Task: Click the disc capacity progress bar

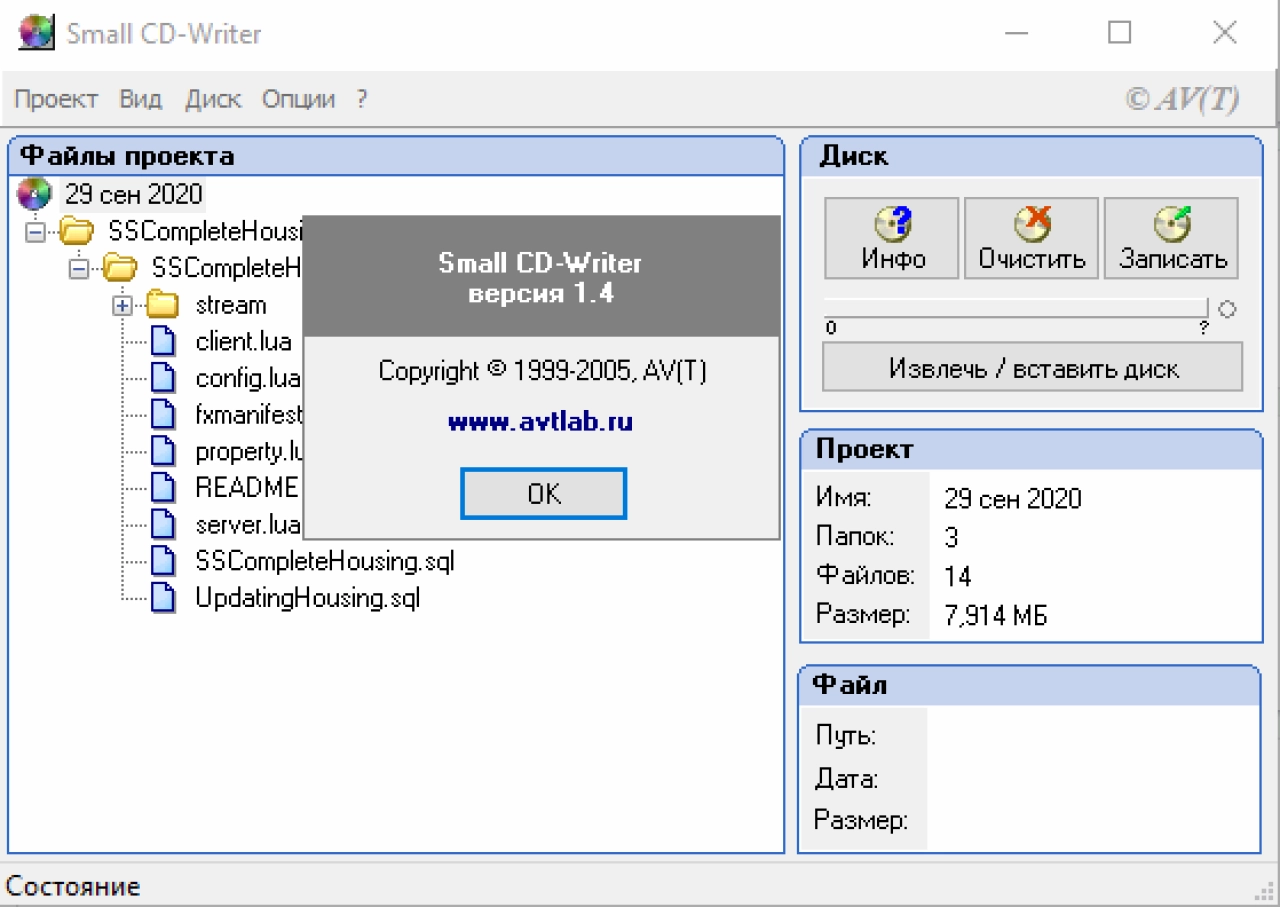Action: click(1016, 307)
